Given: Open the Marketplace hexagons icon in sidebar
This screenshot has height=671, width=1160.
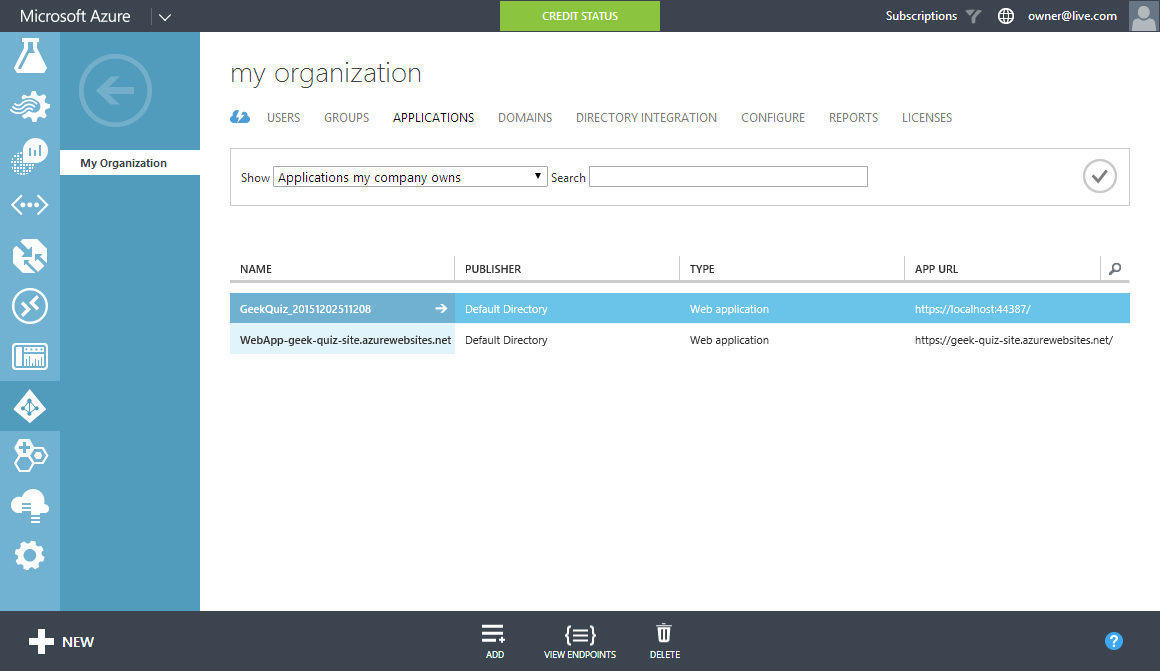Looking at the screenshot, I should click(30, 456).
